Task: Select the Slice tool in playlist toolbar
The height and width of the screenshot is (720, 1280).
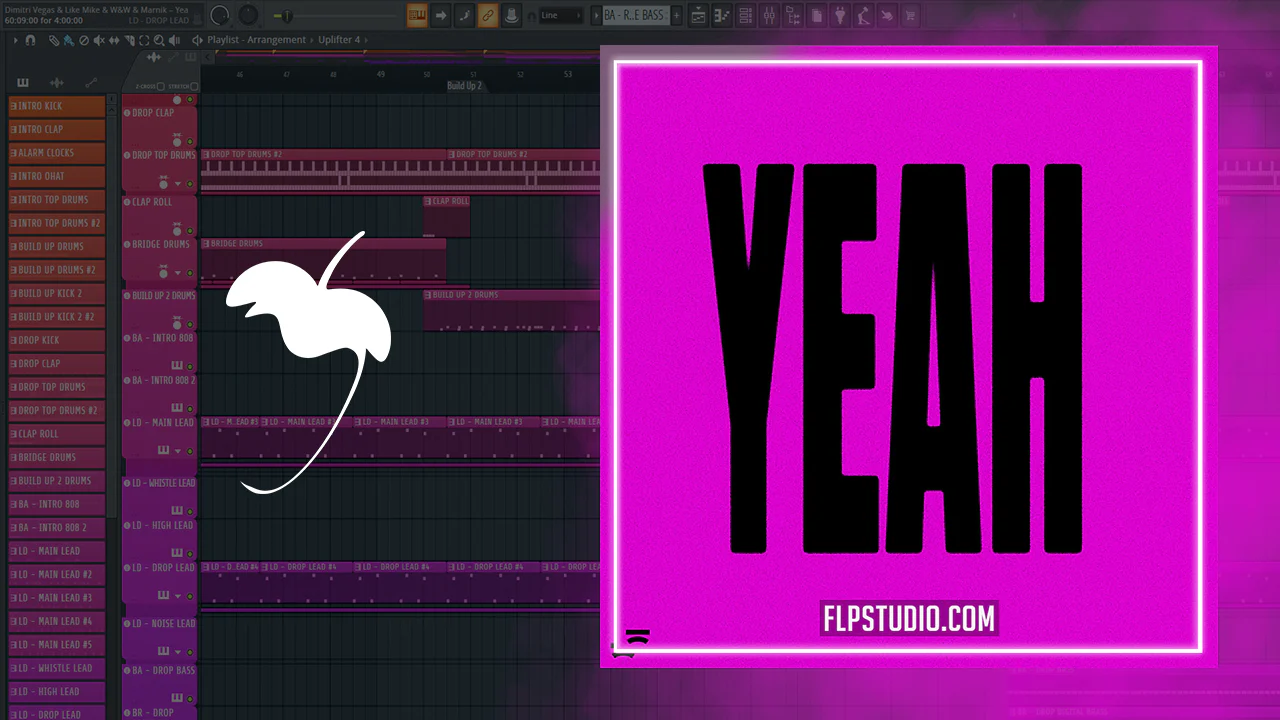Action: (129, 40)
